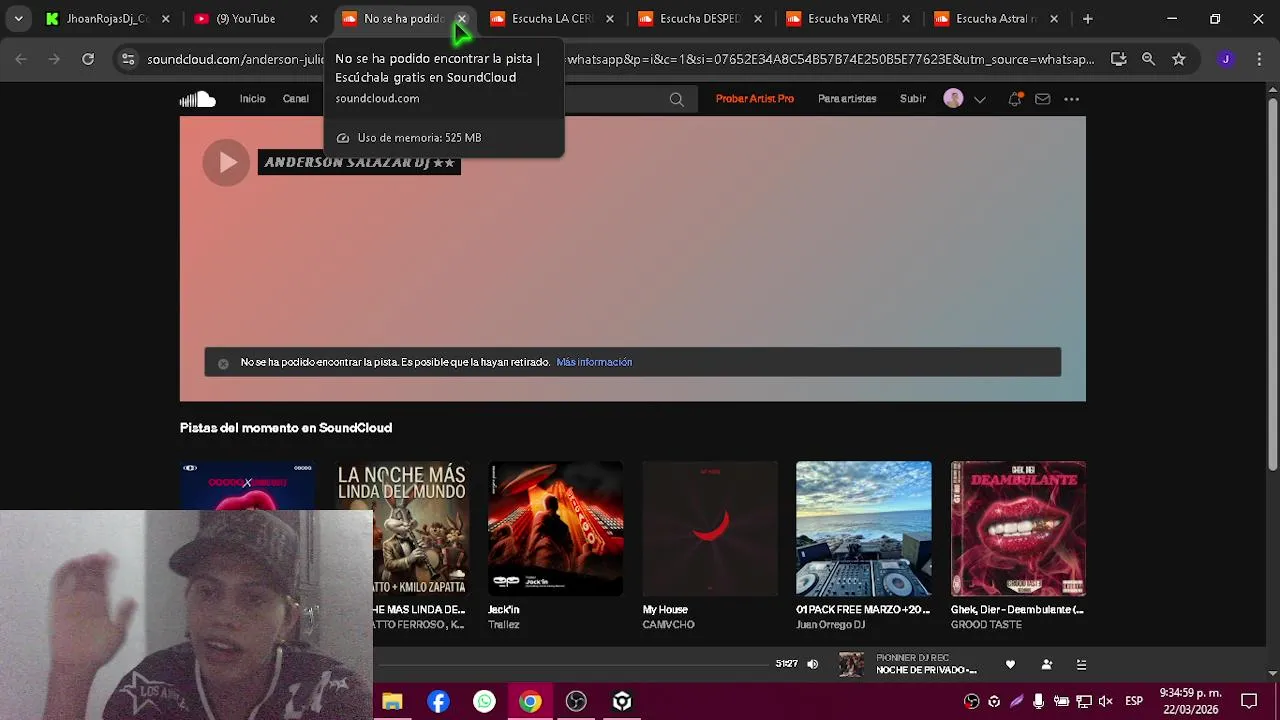Install app icon in address bar
Screen dimensions: 1280x720
coord(1118,59)
